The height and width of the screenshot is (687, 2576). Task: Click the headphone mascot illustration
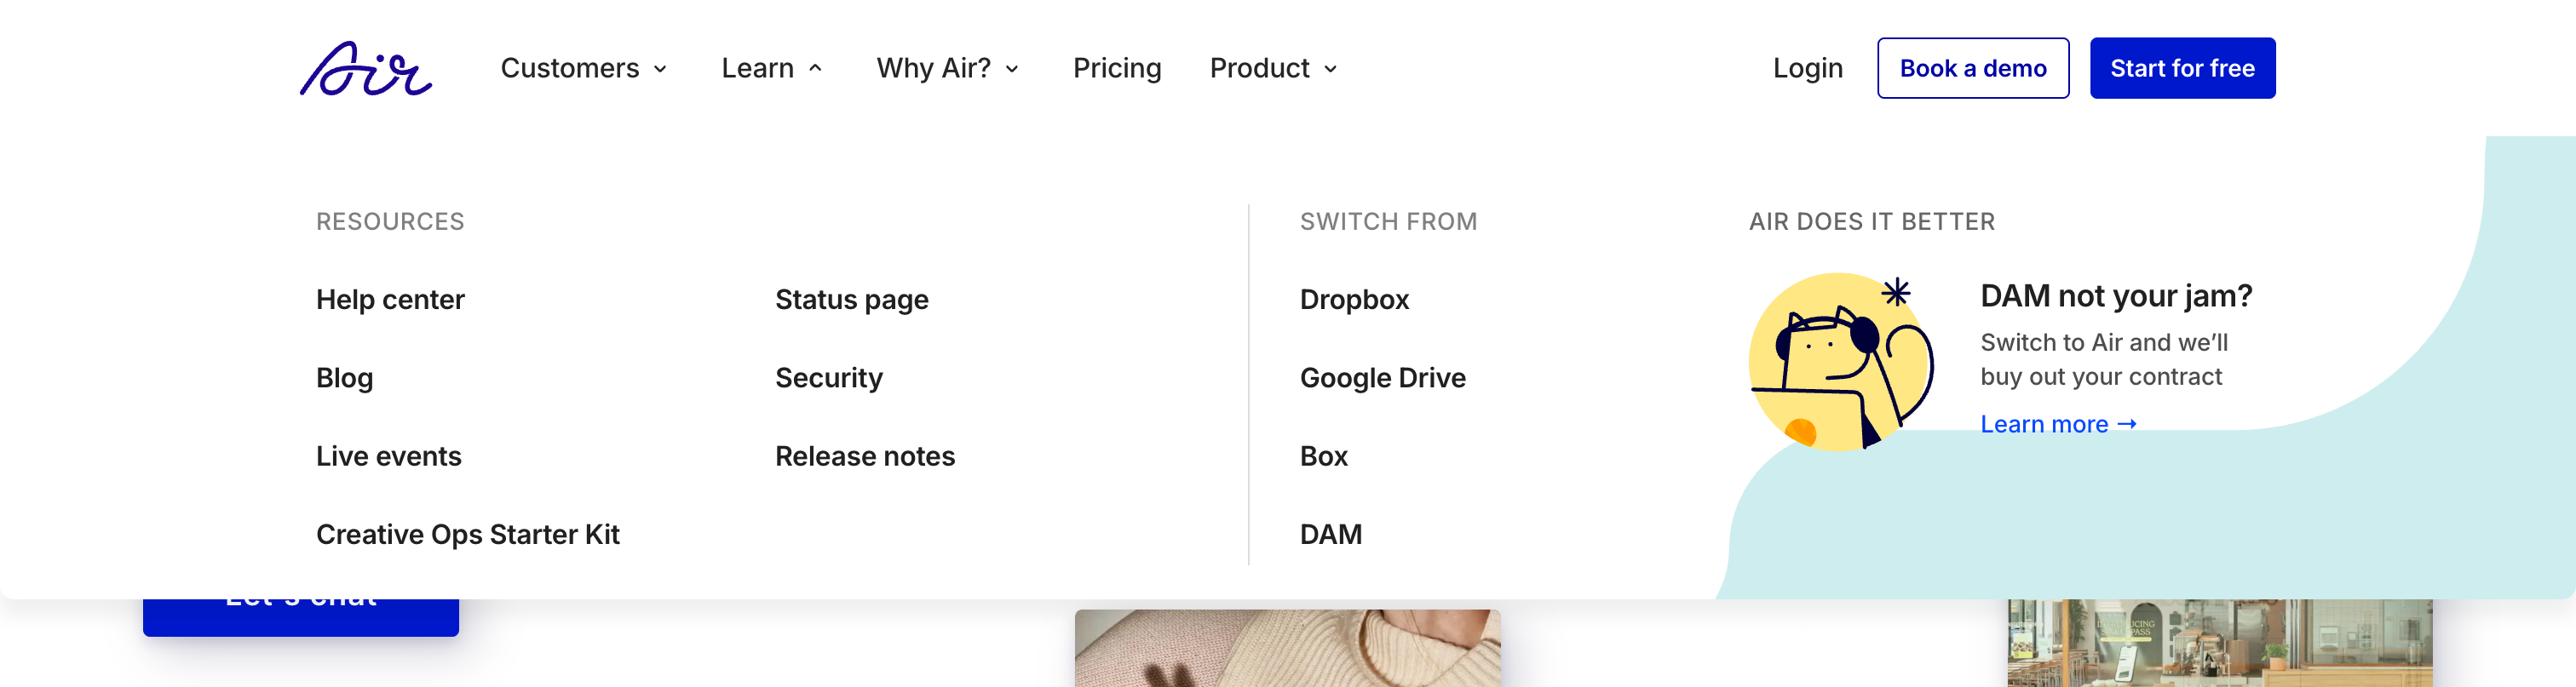1840,362
